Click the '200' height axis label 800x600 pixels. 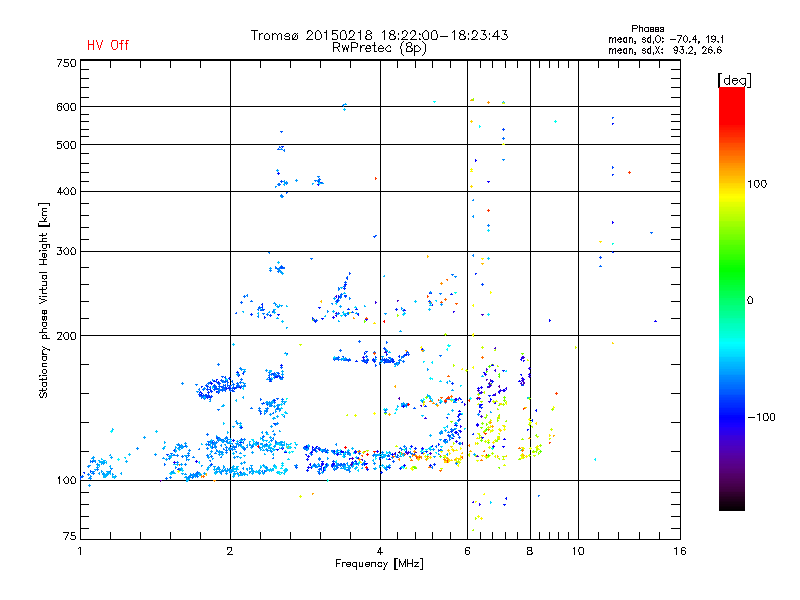pos(66,336)
